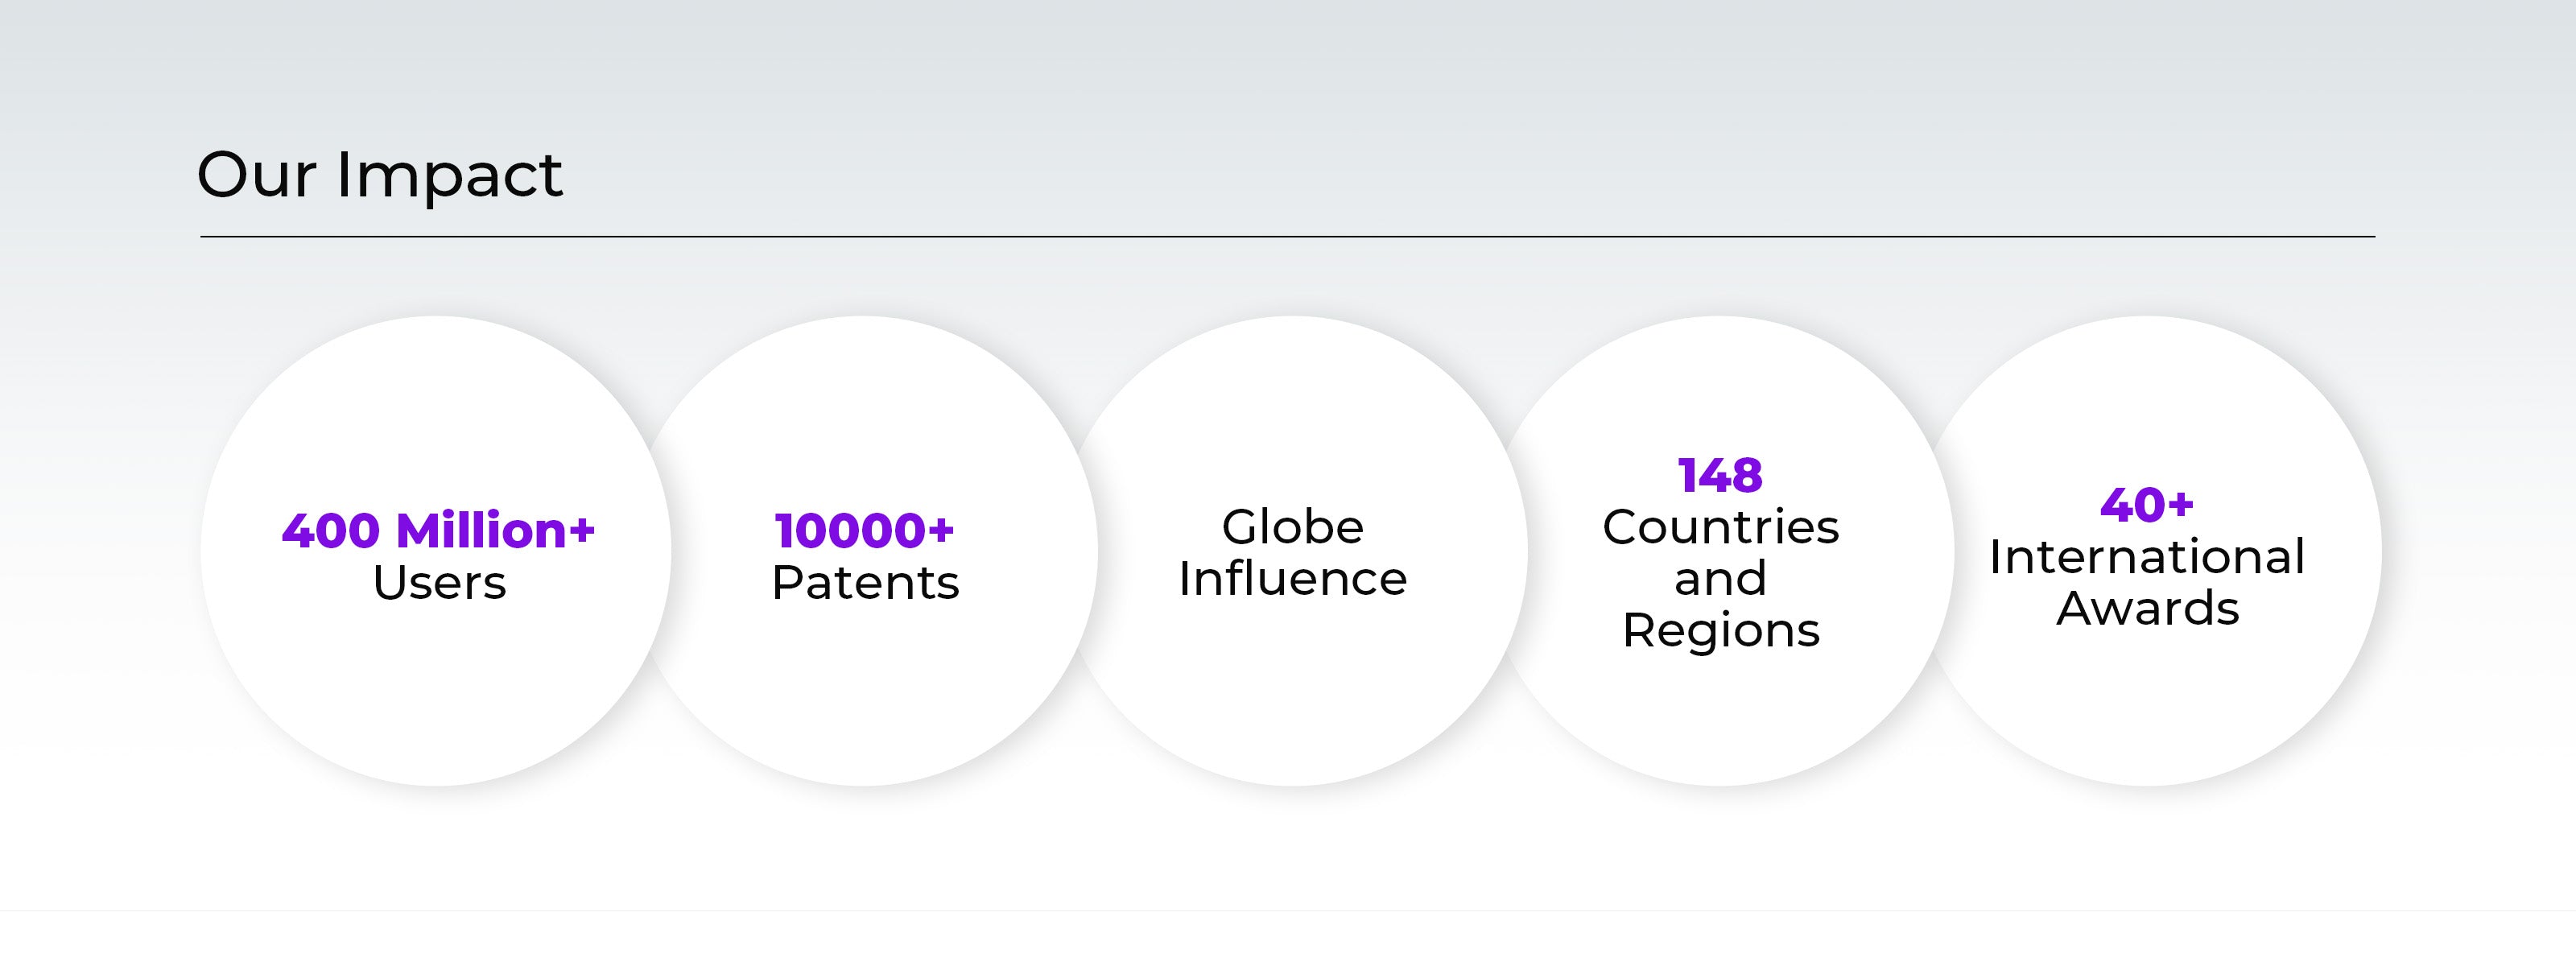2576x966 pixels.
Task: Click blank space below "Users" inside its circle
Action: point(437,690)
